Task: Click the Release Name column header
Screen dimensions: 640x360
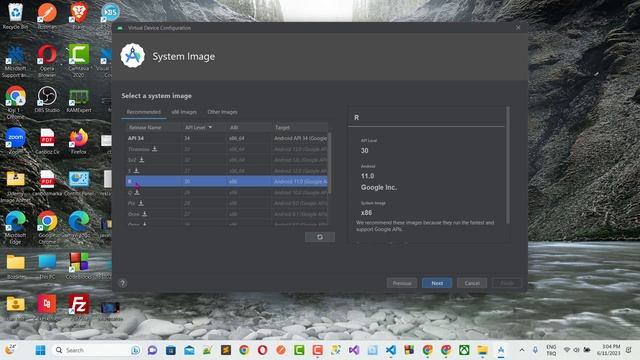Action: 153,127
